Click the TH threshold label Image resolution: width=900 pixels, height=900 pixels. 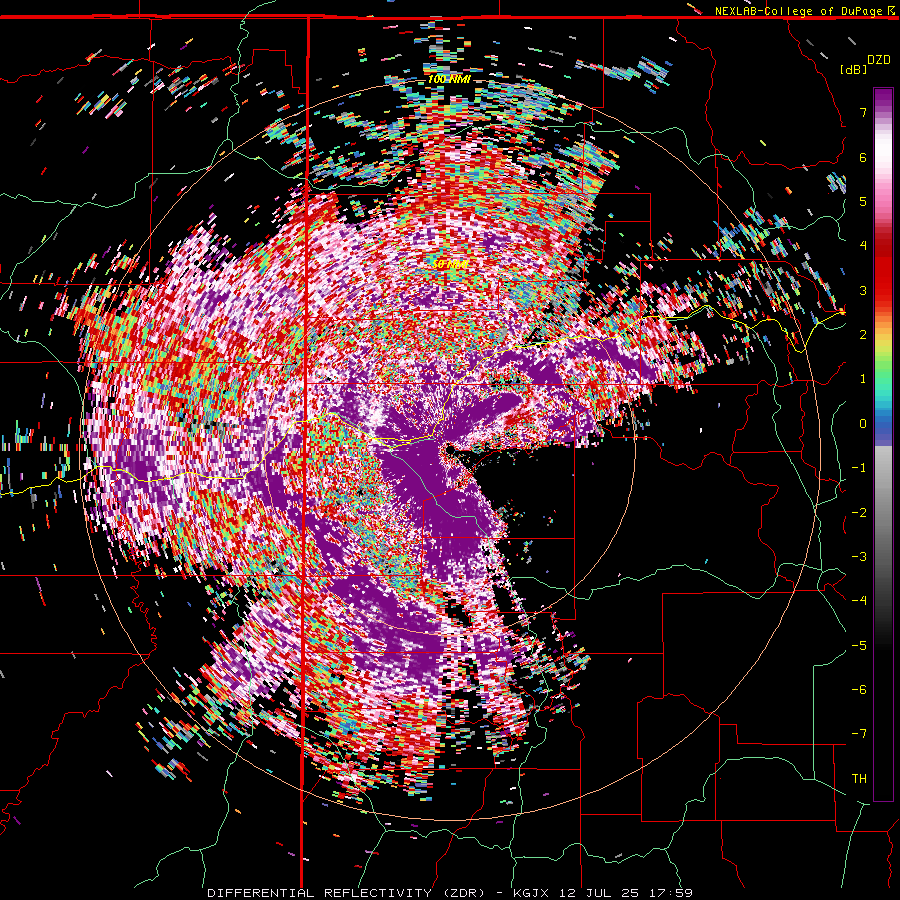pos(859,779)
